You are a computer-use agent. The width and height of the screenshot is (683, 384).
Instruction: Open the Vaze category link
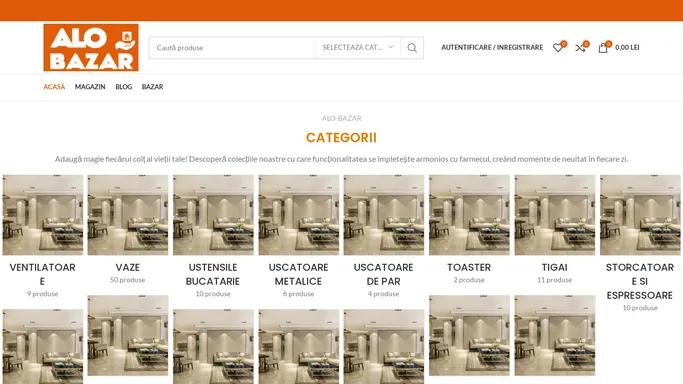(128, 267)
